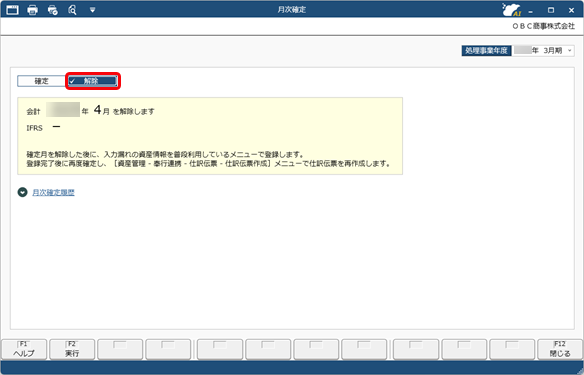Click the 月次確定 window title

coord(292,10)
